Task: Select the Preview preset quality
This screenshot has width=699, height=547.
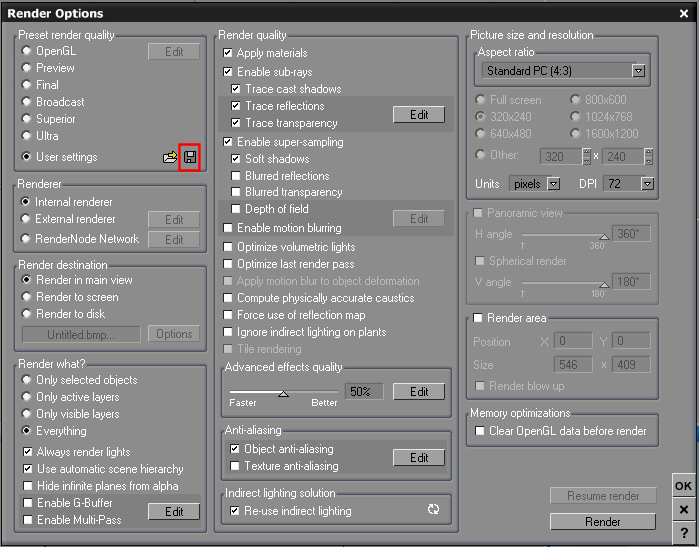Action: pos(26,68)
